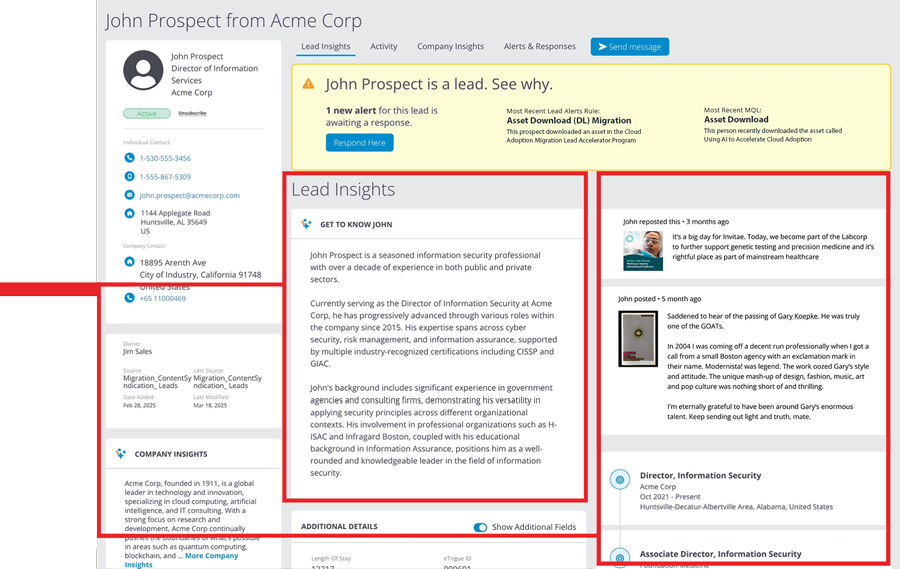Click the '1 new alert' text in banner

click(x=351, y=110)
